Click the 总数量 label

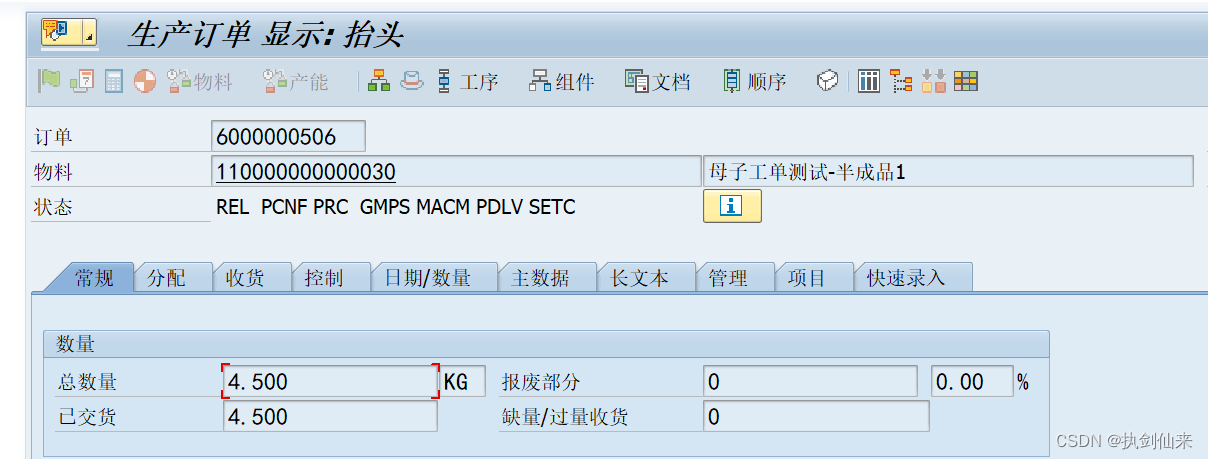coord(87,382)
